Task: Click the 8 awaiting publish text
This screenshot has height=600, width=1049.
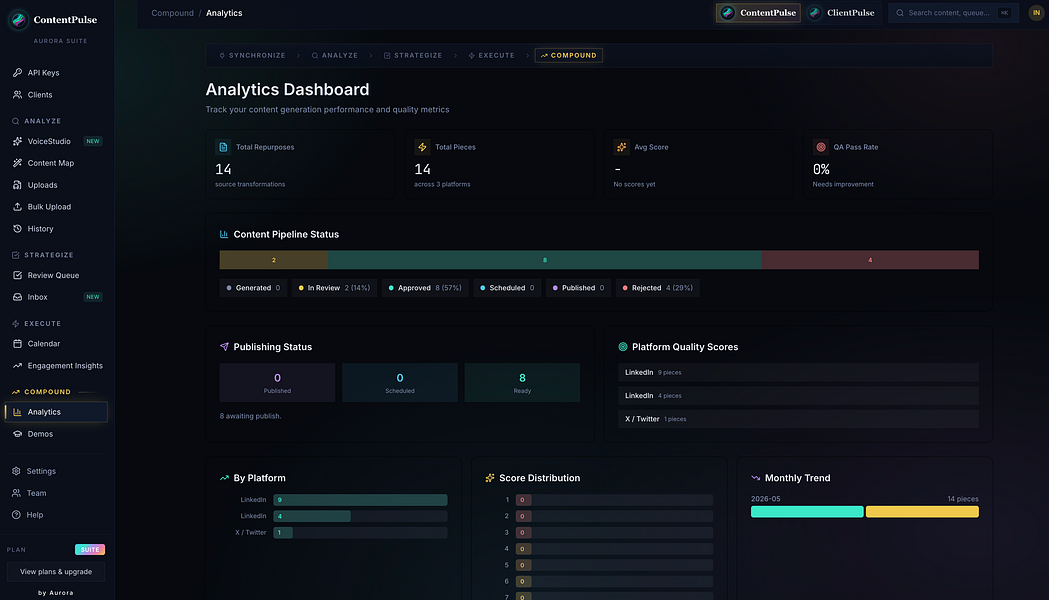Action: point(250,416)
